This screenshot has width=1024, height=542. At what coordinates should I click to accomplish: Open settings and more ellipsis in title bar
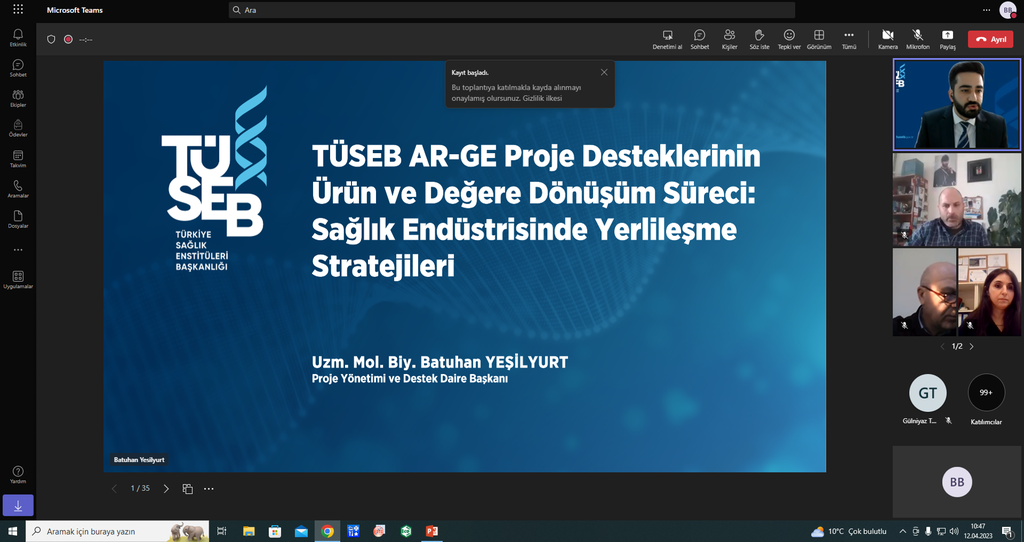[986, 10]
